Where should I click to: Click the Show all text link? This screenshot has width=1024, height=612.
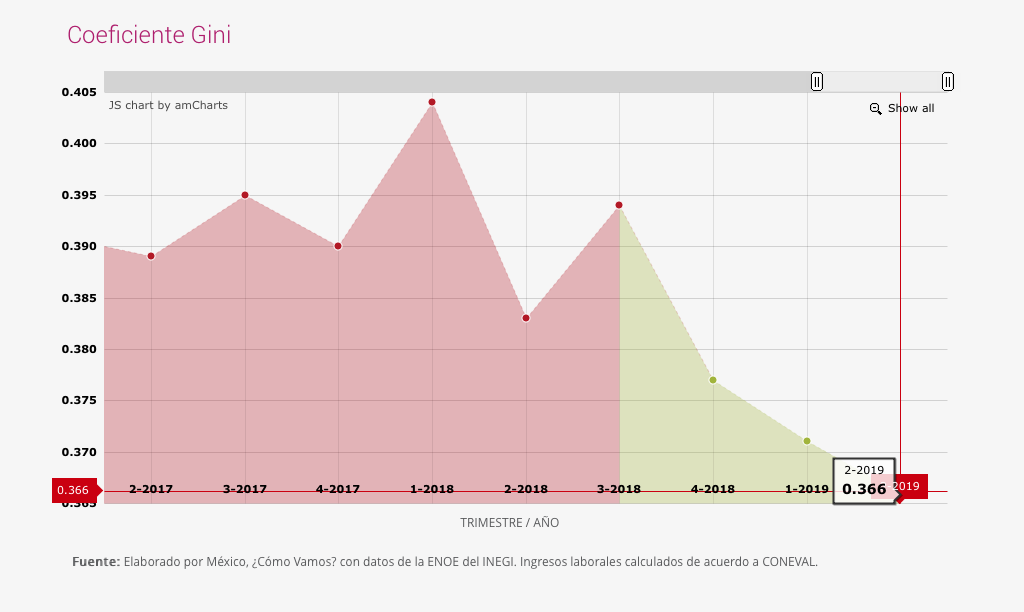(x=910, y=108)
